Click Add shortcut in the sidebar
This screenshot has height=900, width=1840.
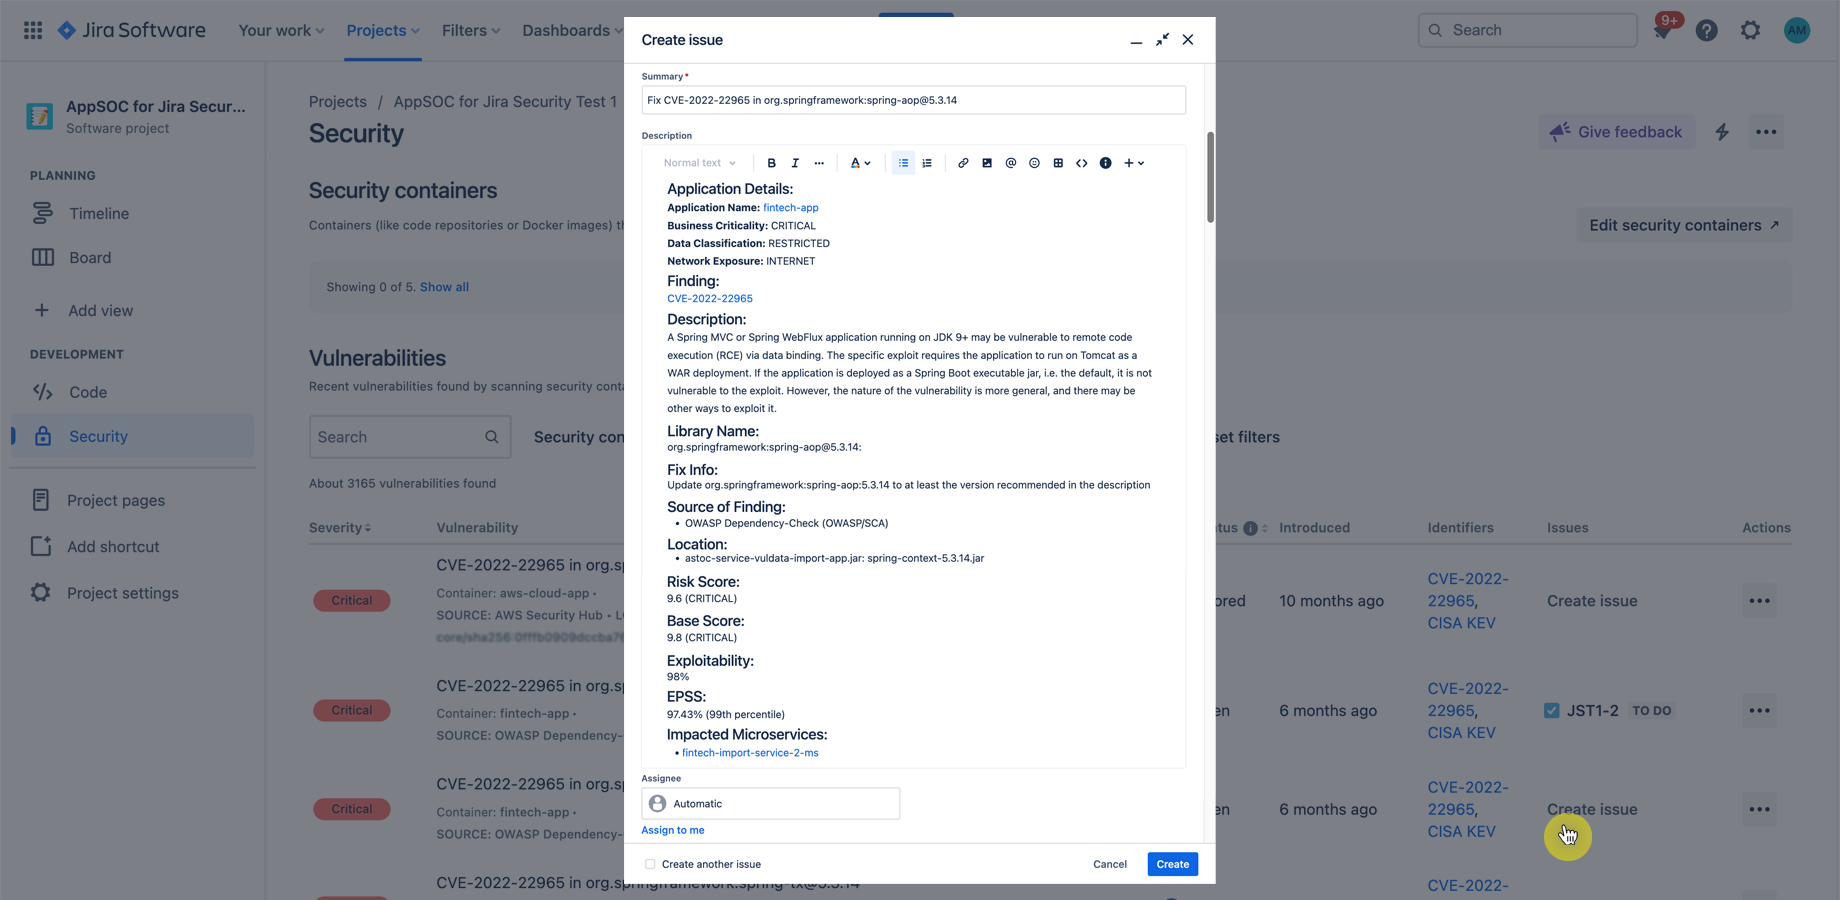[113, 547]
